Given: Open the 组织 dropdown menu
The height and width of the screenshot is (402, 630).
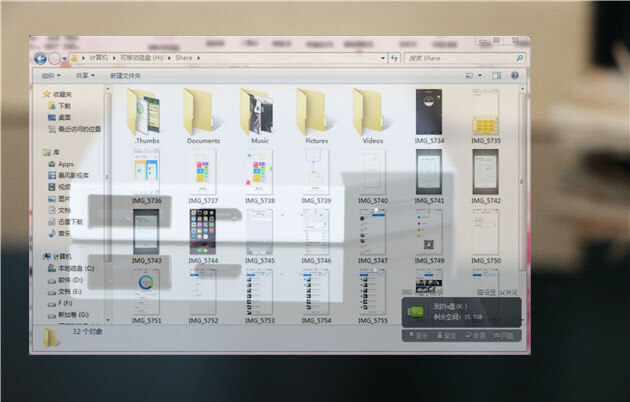Looking at the screenshot, I should point(49,75).
